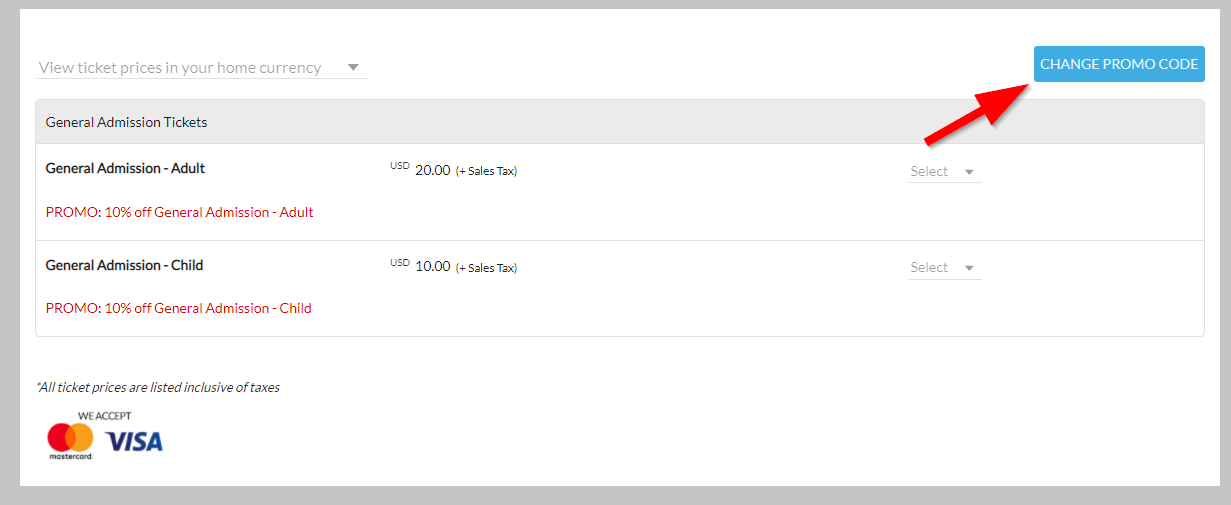Click the We Accept label

[105, 415]
